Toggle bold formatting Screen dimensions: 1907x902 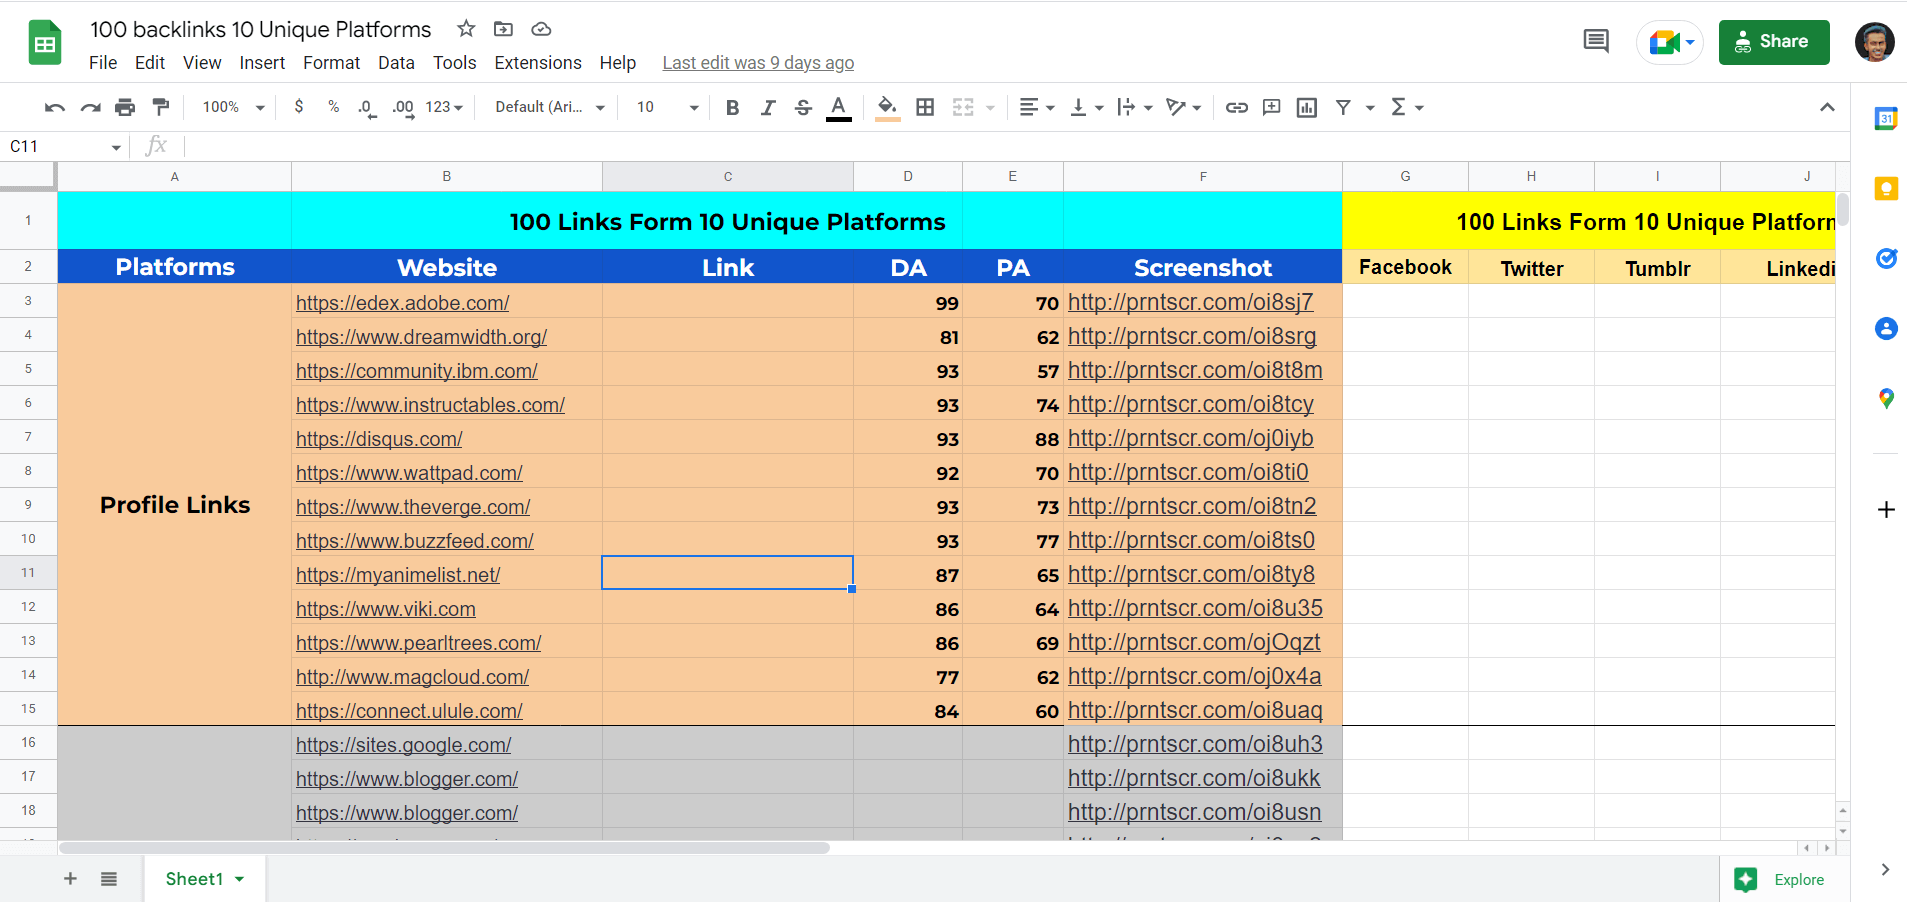pos(732,107)
